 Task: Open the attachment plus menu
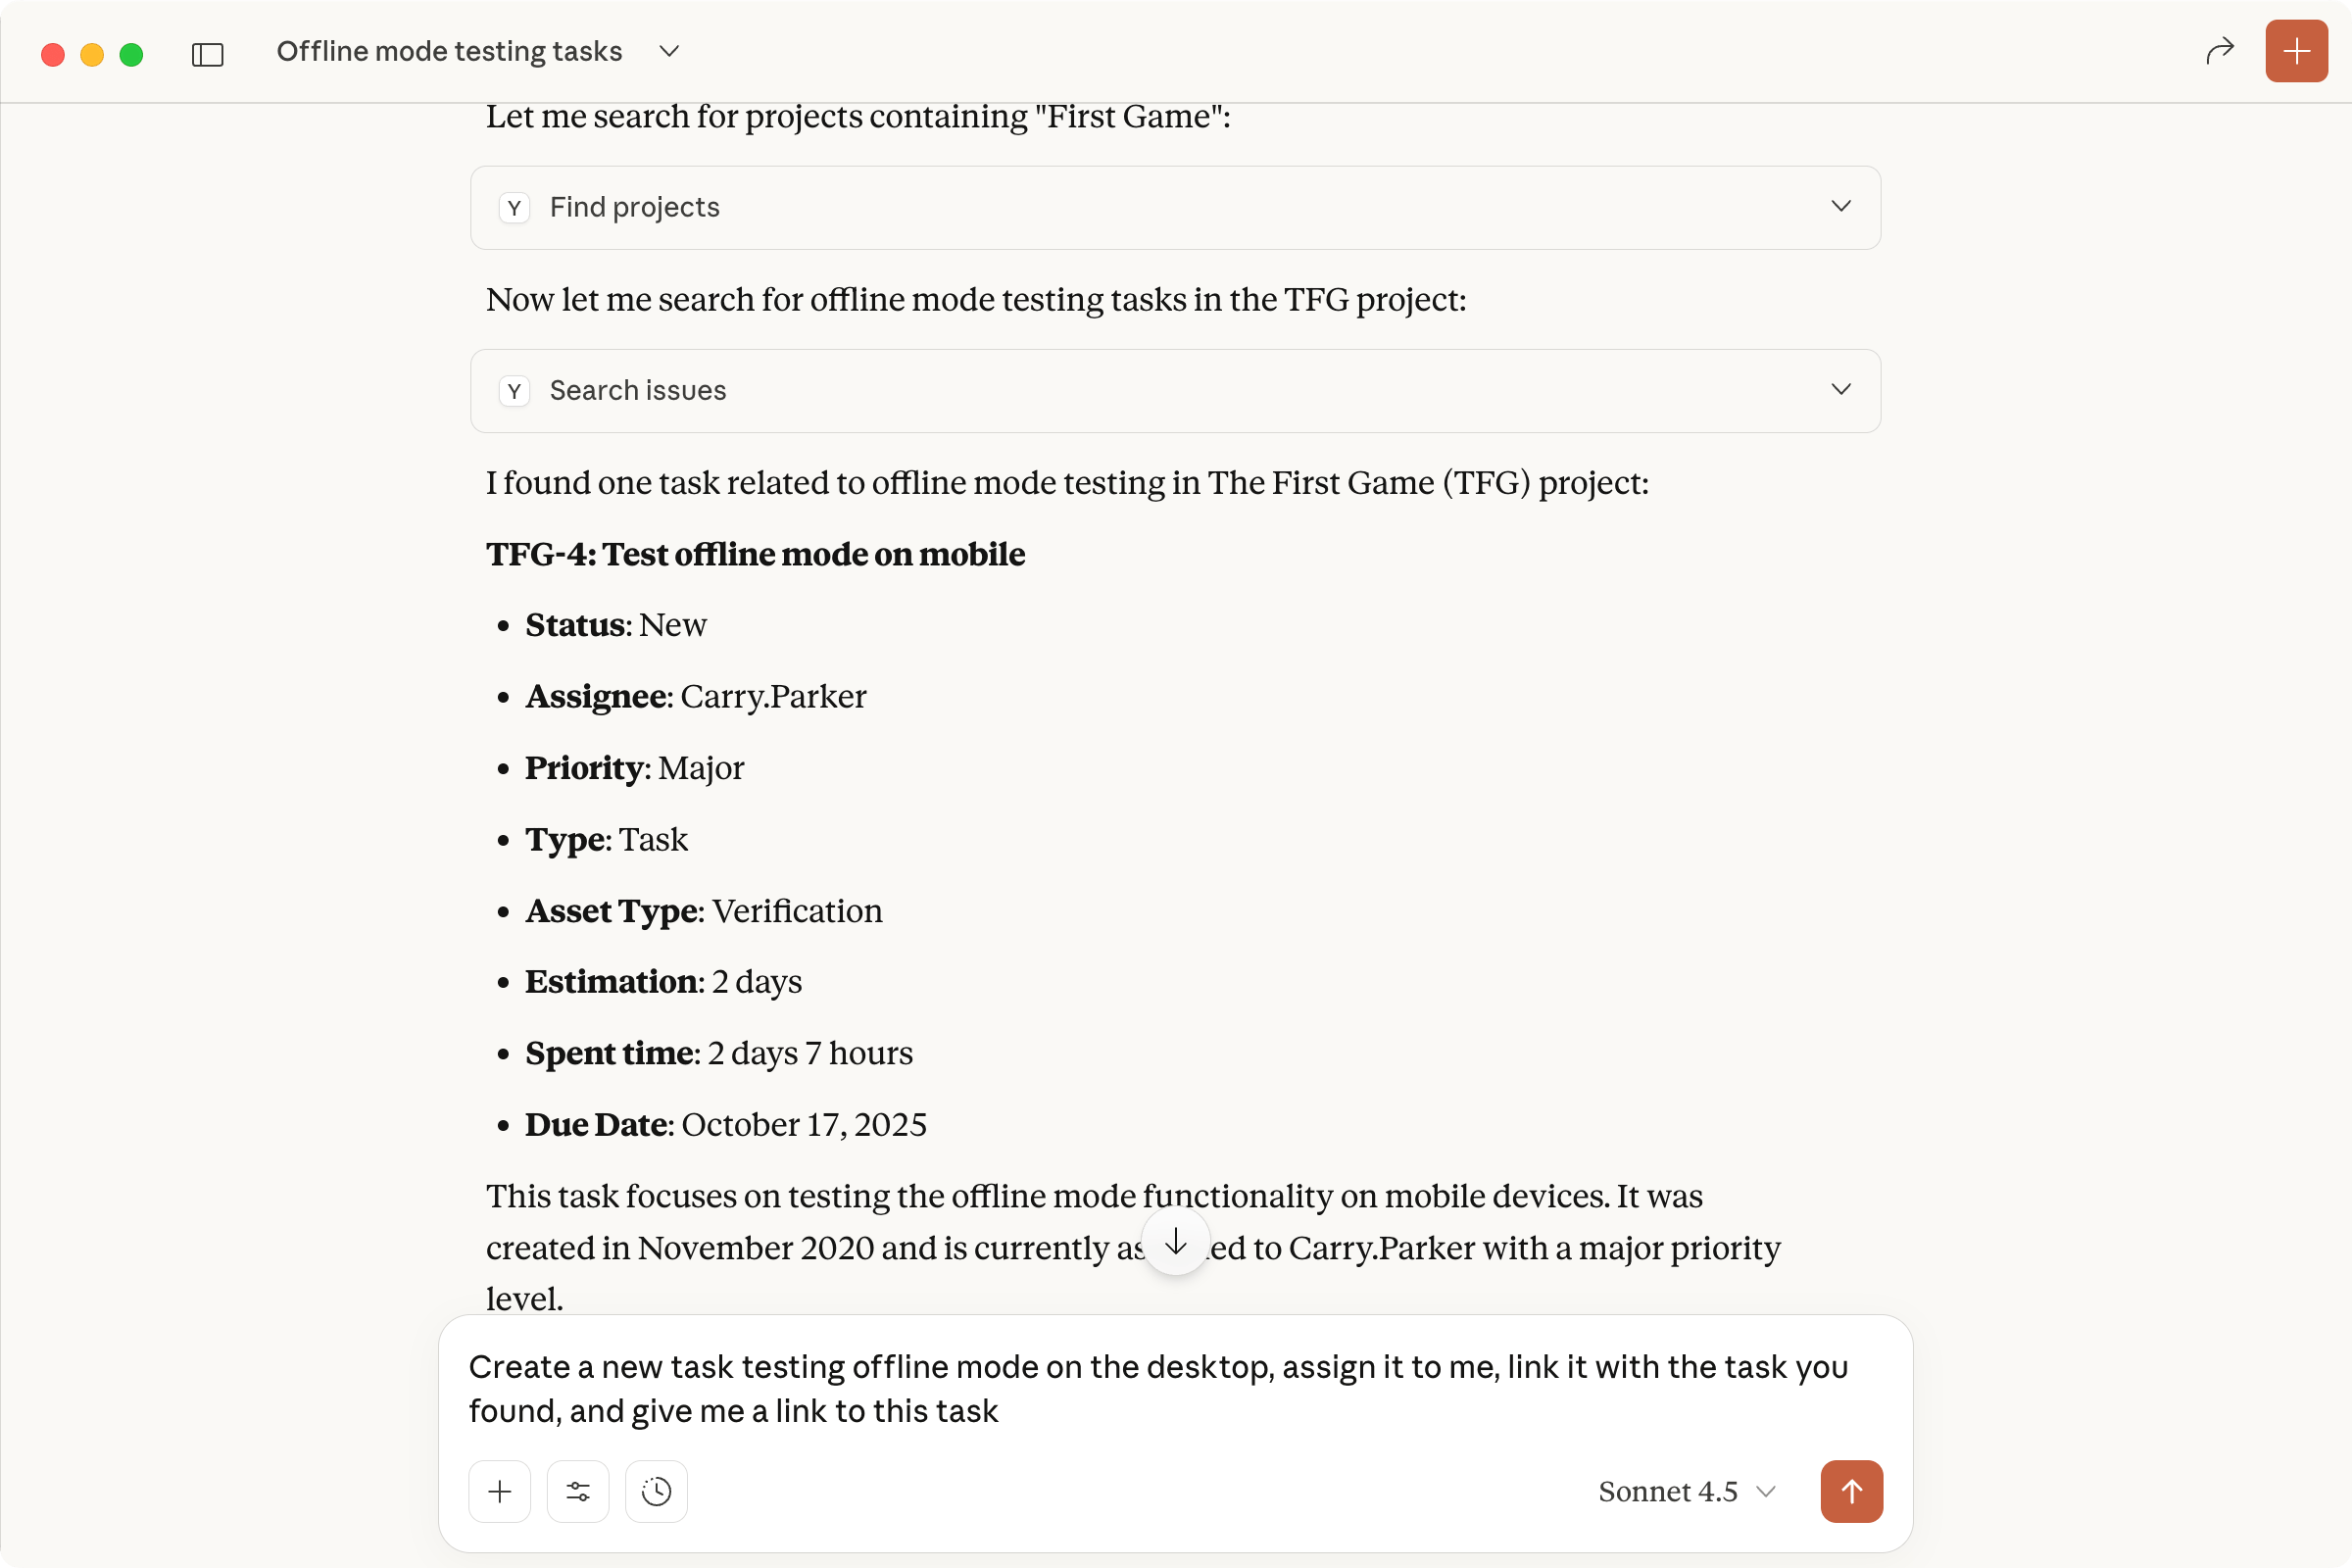[x=499, y=1491]
